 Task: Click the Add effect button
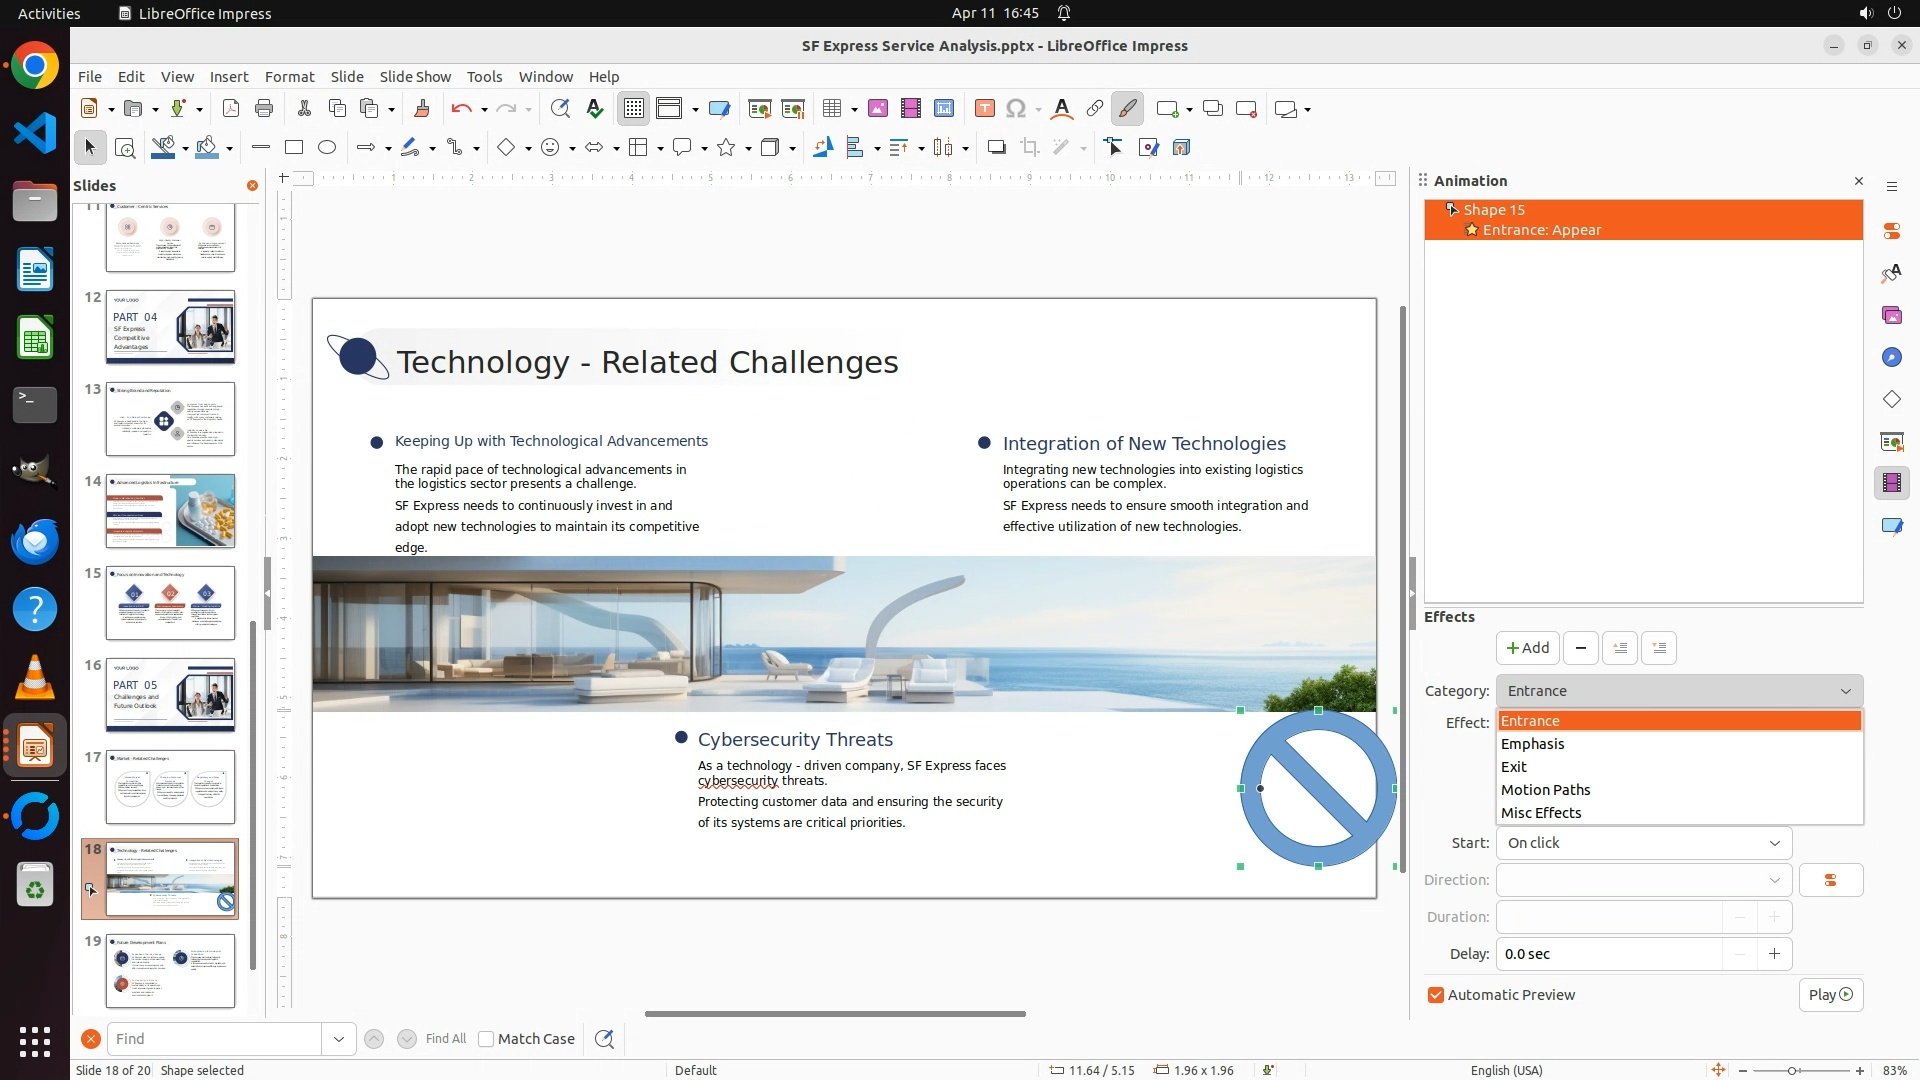click(1527, 648)
